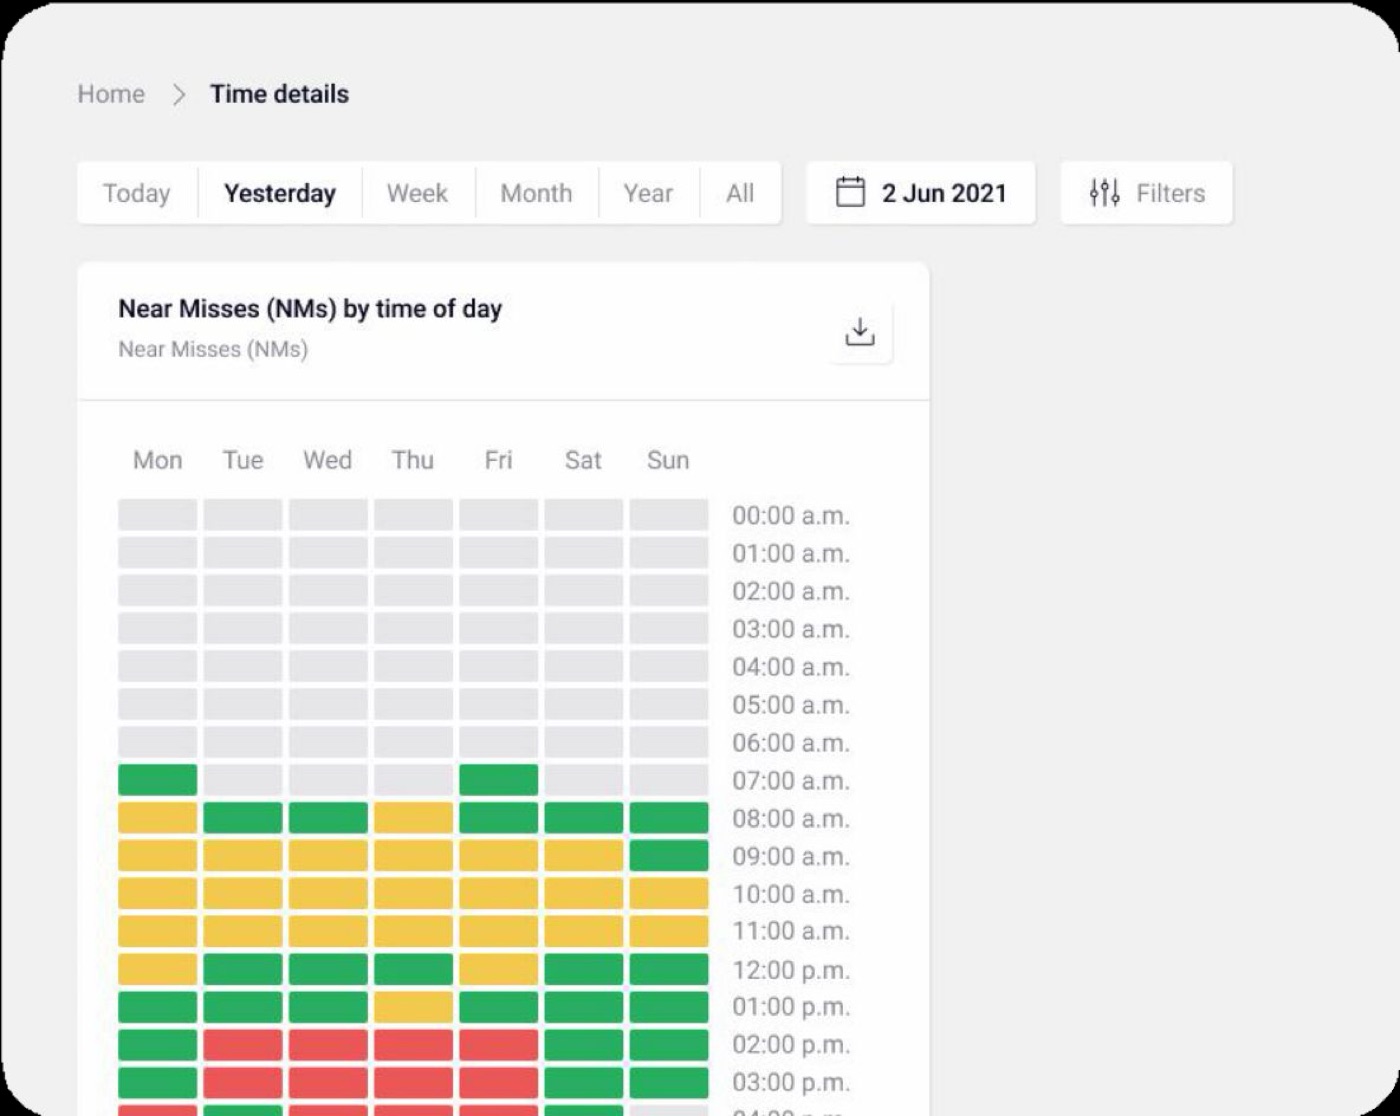This screenshot has width=1400, height=1116.
Task: Click the Sat column header
Action: [x=583, y=460]
